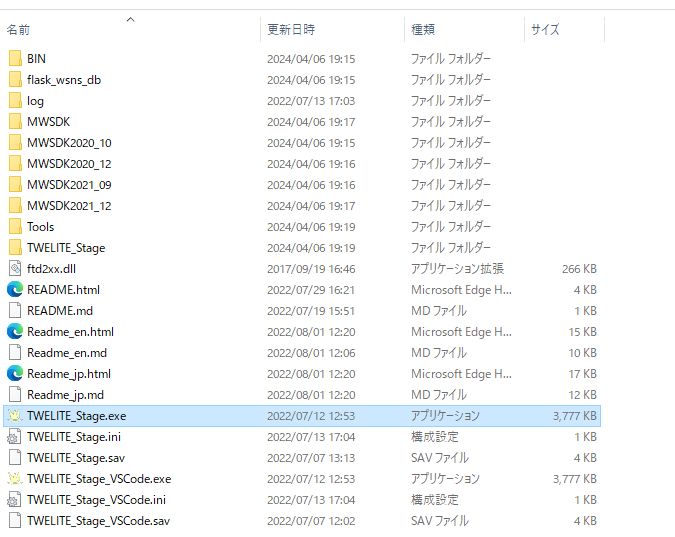Select the name MWSDK2021_12
675x537 pixels.
pos(69,206)
